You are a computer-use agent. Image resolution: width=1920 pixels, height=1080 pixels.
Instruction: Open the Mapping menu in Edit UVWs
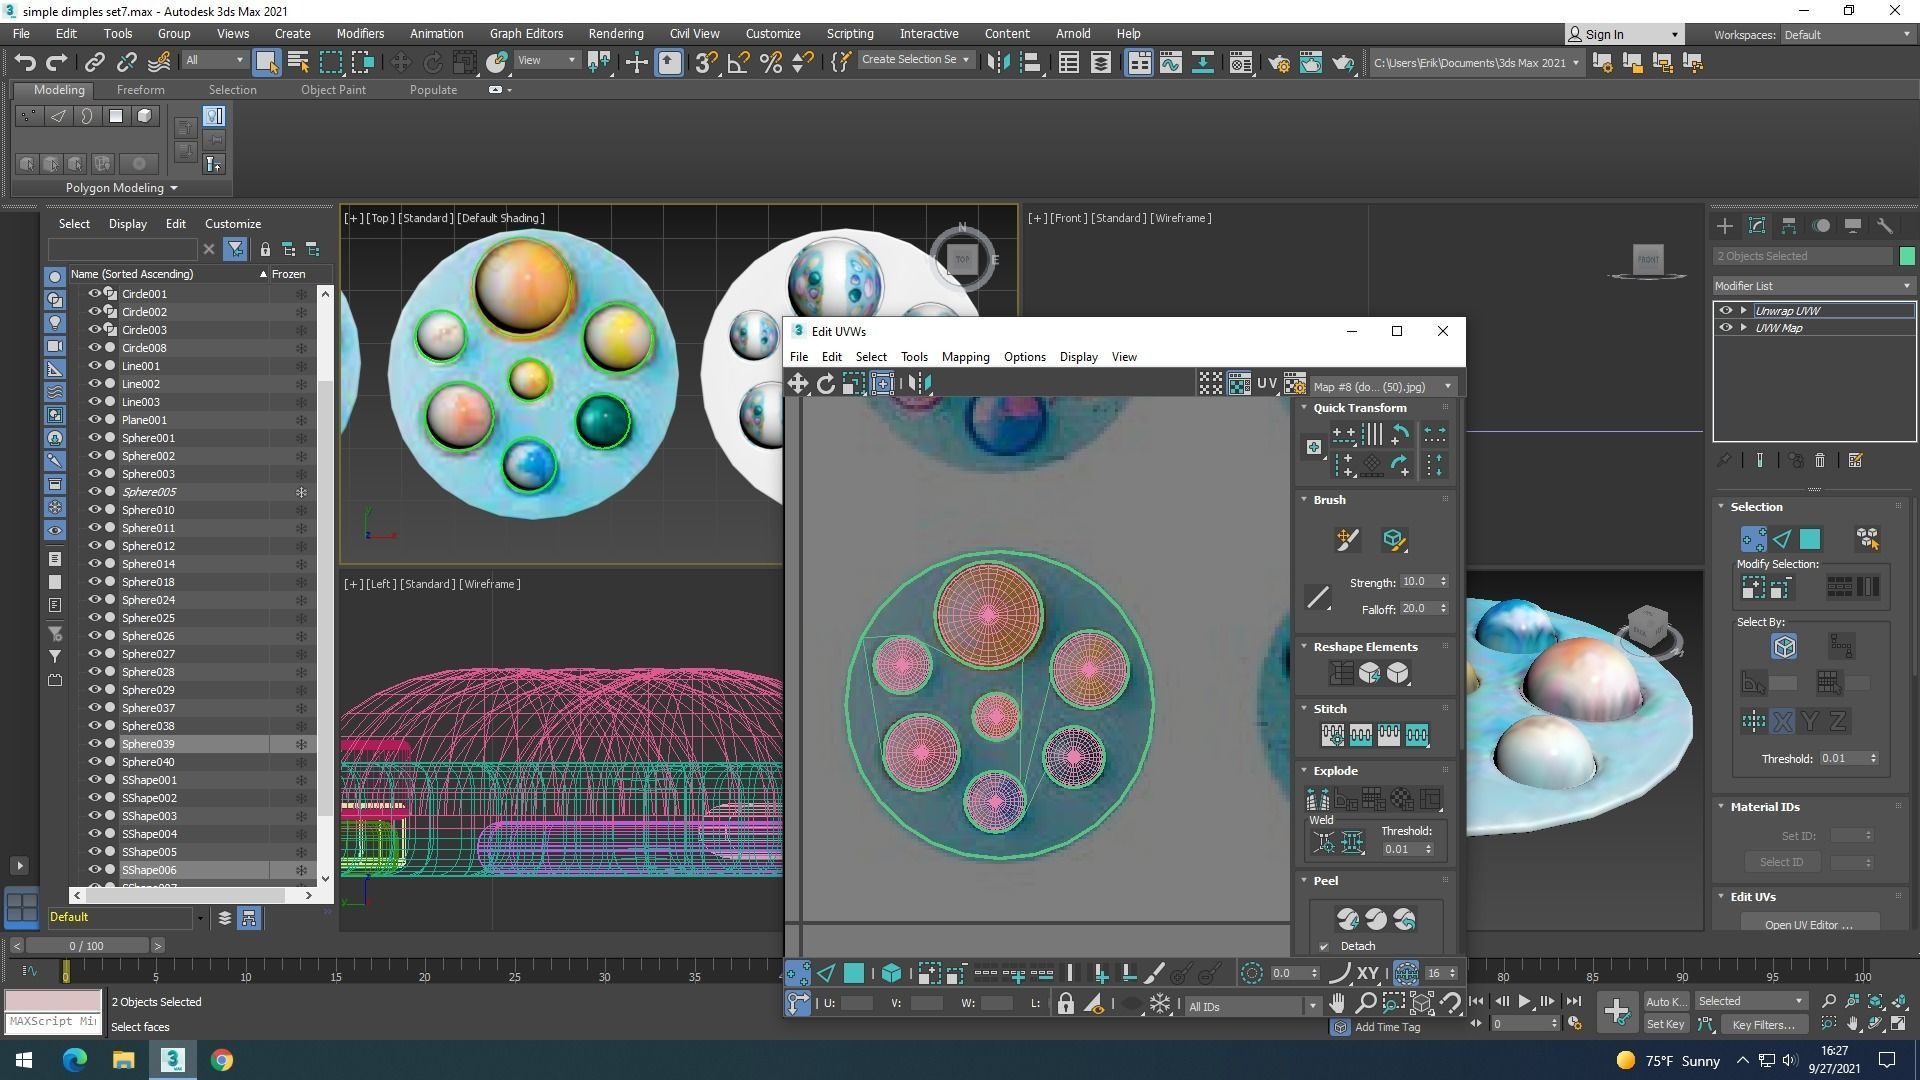(x=965, y=357)
